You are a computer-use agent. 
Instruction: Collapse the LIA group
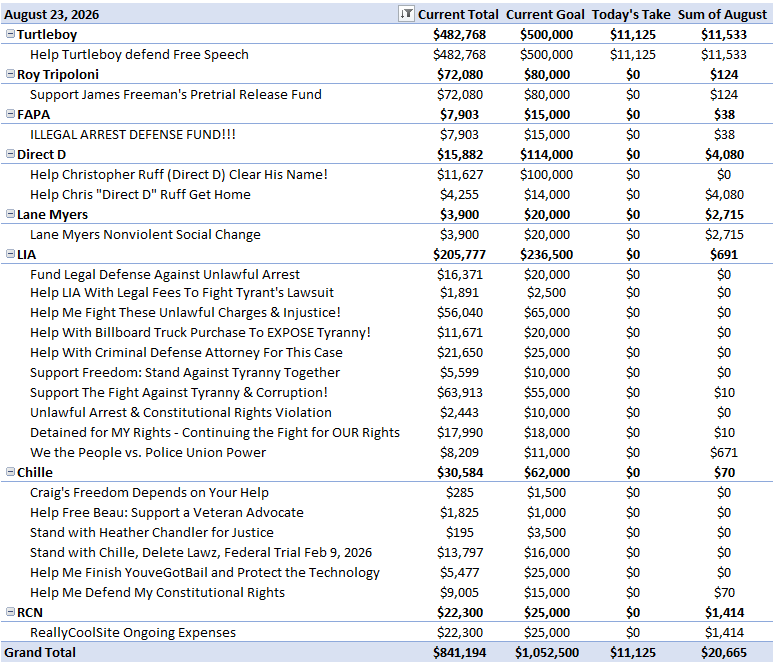[10, 254]
